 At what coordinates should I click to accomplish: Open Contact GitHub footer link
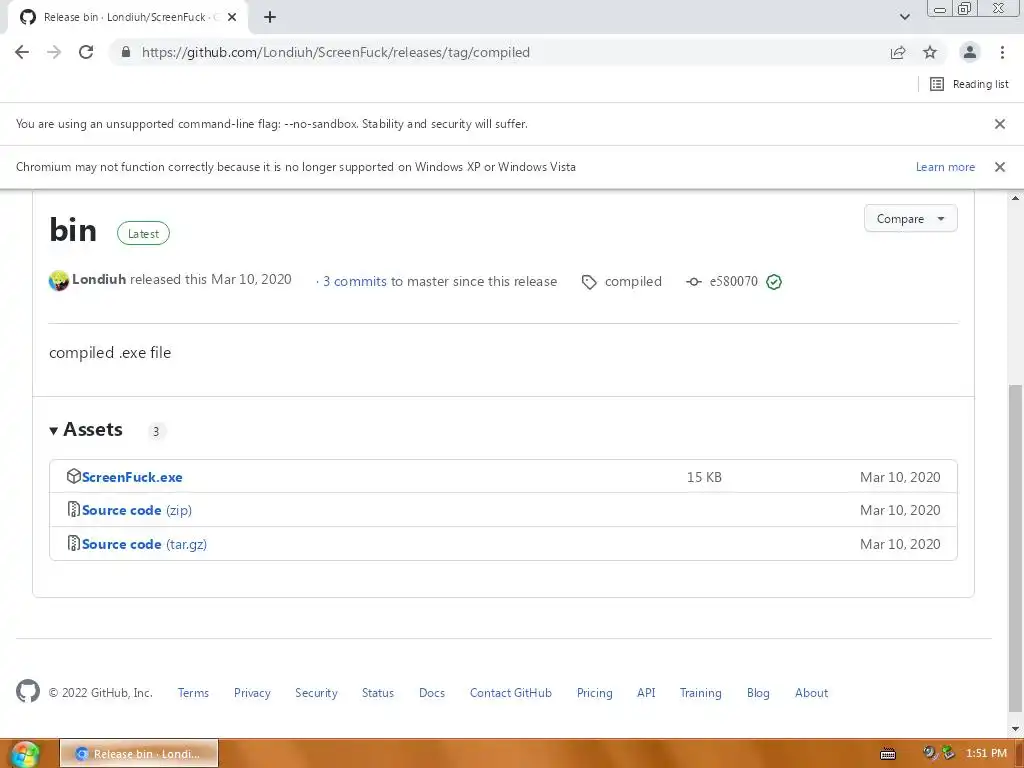511,693
